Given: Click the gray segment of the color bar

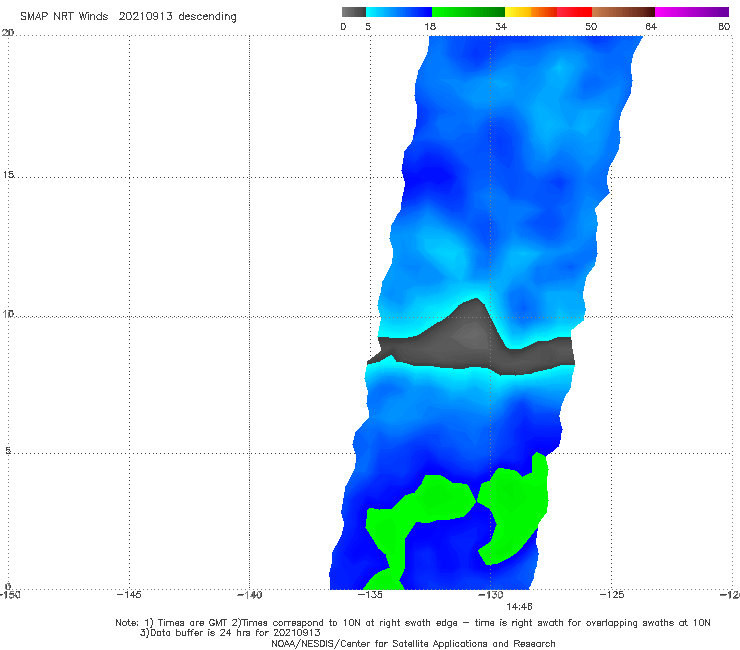Looking at the screenshot, I should pos(353,12).
